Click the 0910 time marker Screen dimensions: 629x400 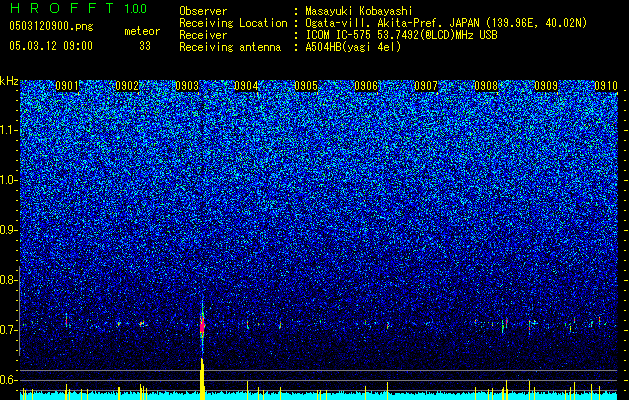coord(606,86)
